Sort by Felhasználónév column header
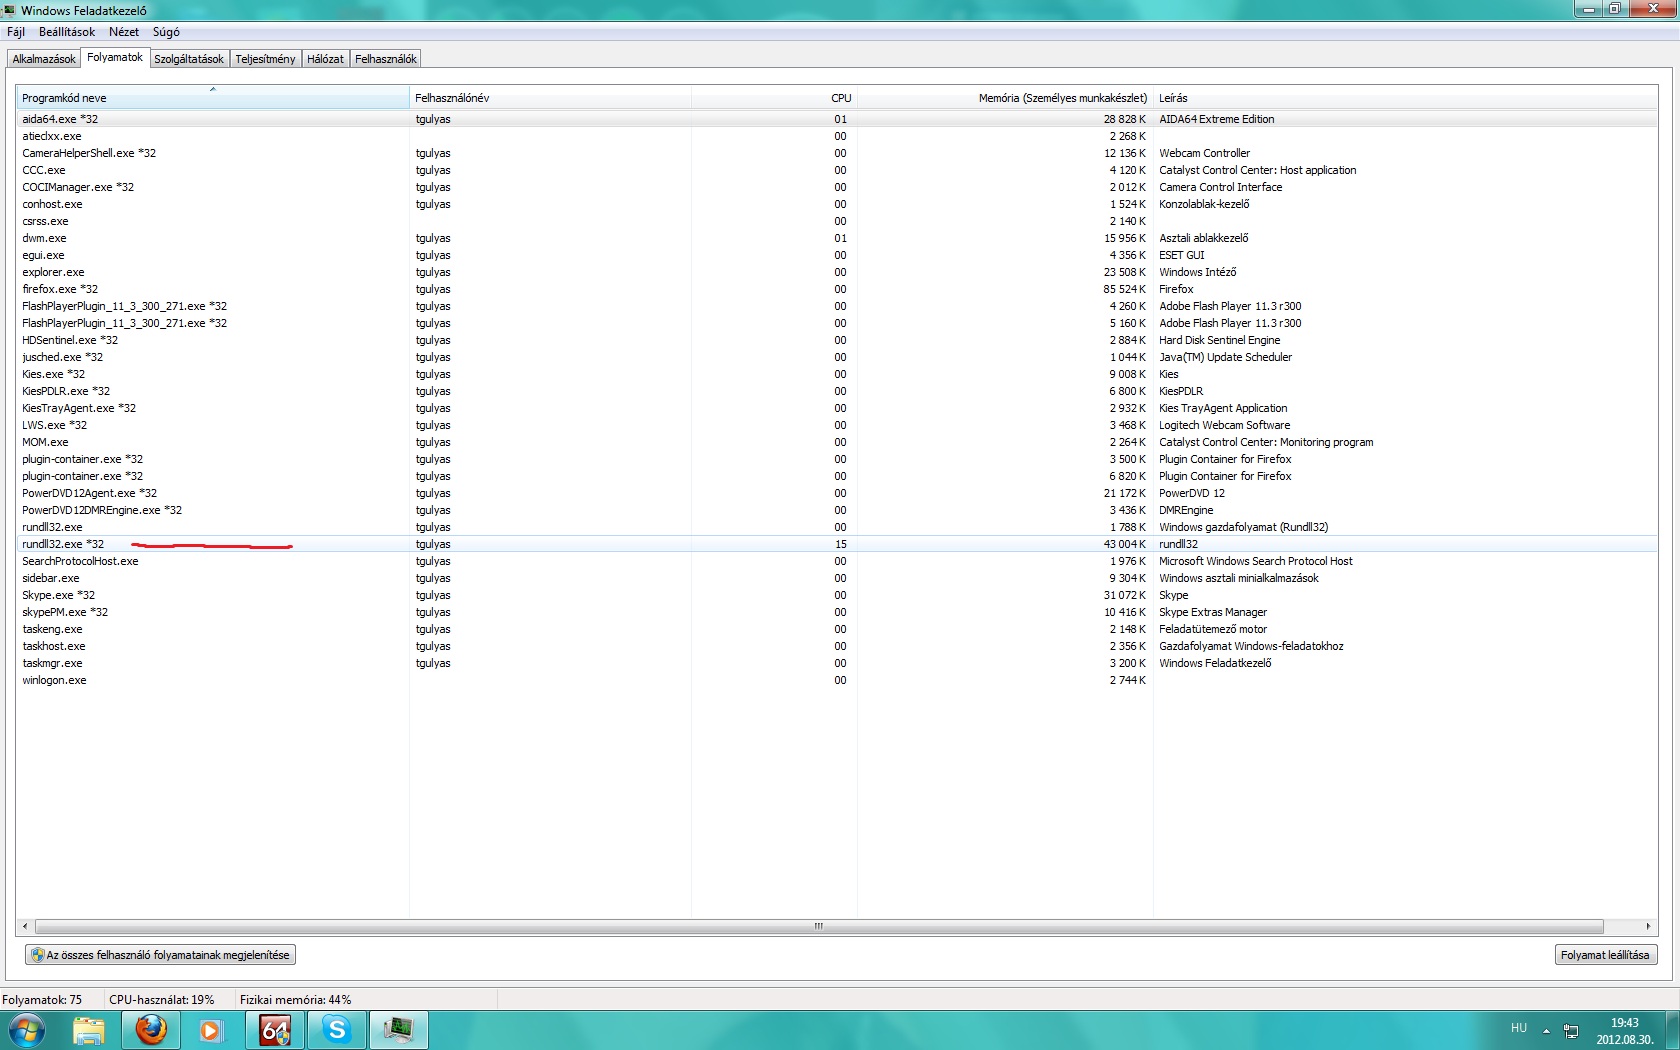1680x1050 pixels. (x=550, y=98)
